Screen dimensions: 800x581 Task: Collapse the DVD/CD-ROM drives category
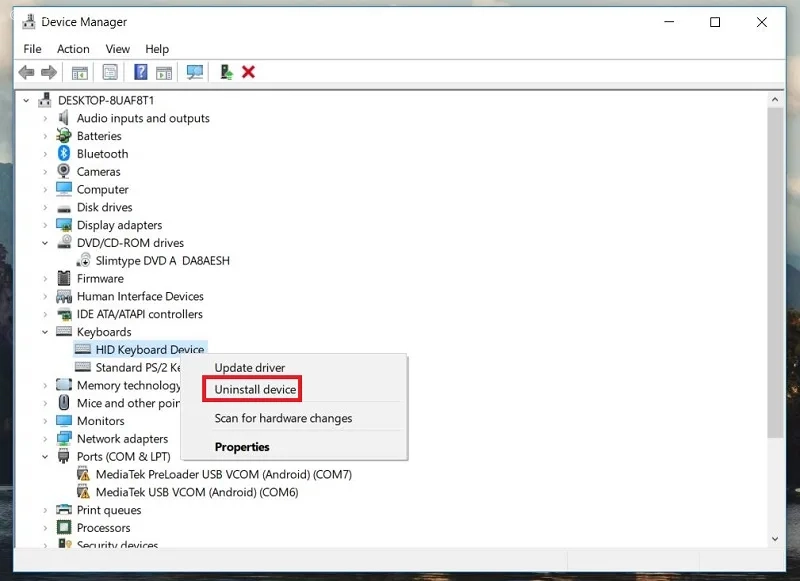pos(45,243)
